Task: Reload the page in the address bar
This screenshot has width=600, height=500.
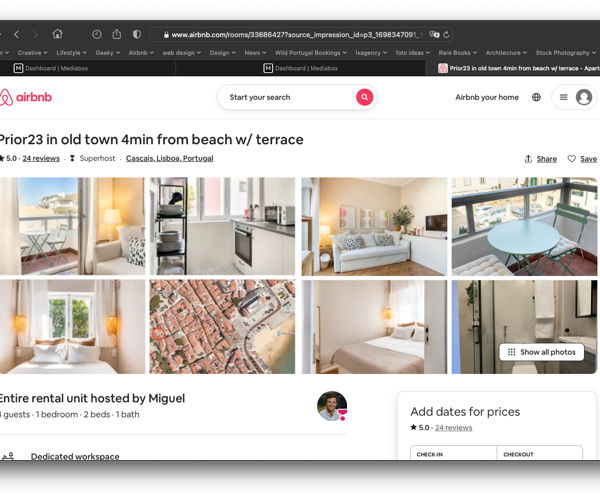Action: point(446,34)
